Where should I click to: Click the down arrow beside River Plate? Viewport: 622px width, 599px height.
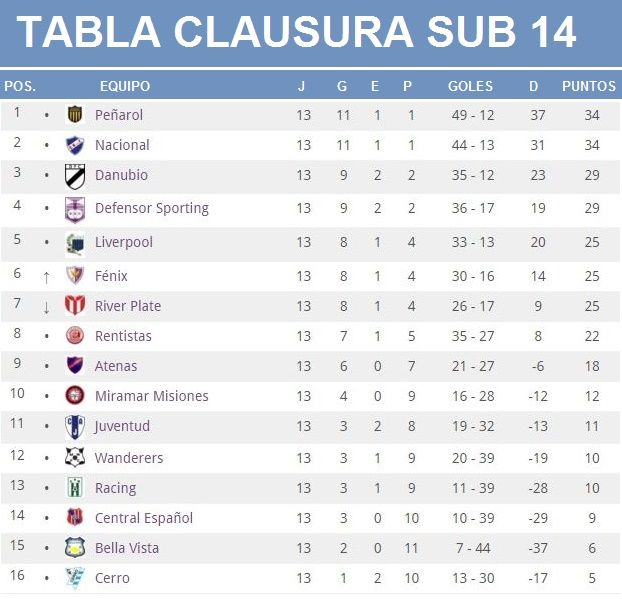tap(46, 307)
